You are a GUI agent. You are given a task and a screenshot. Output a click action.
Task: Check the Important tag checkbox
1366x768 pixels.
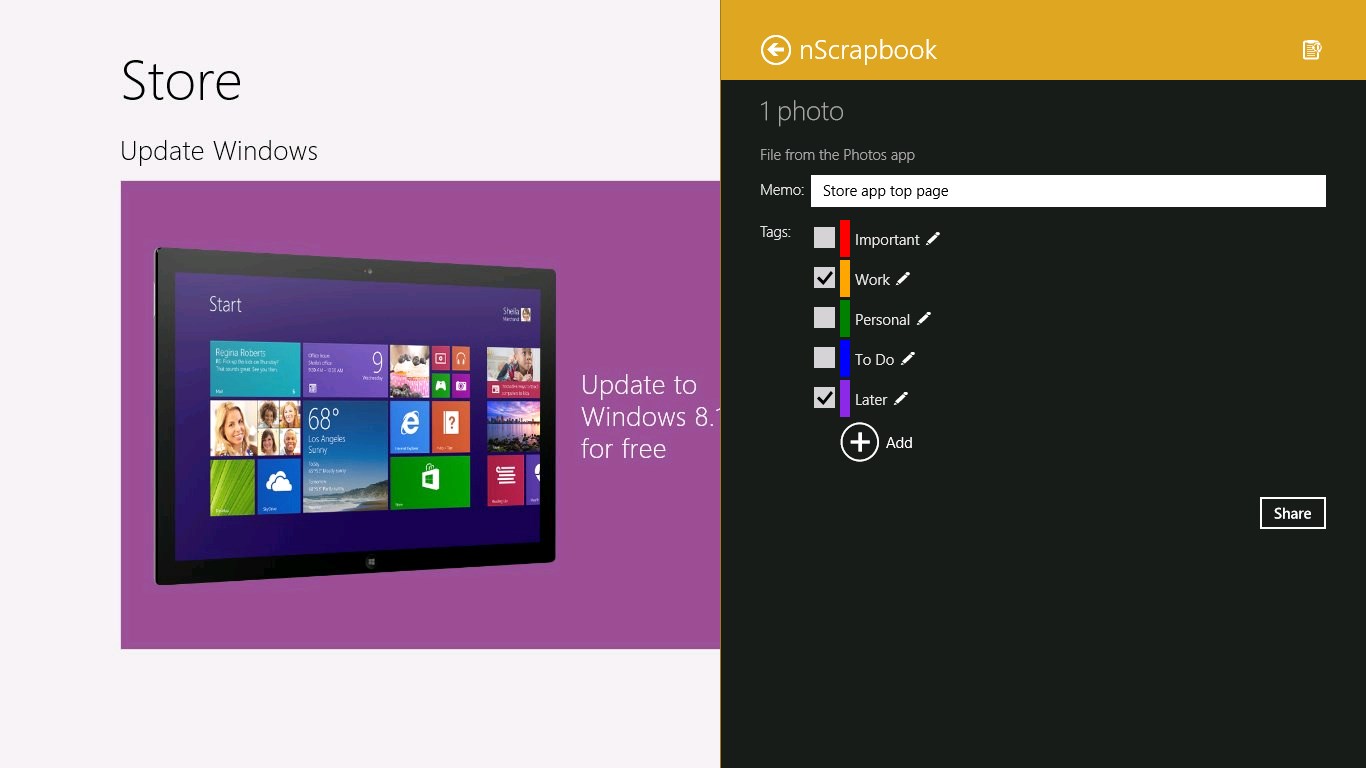[824, 238]
